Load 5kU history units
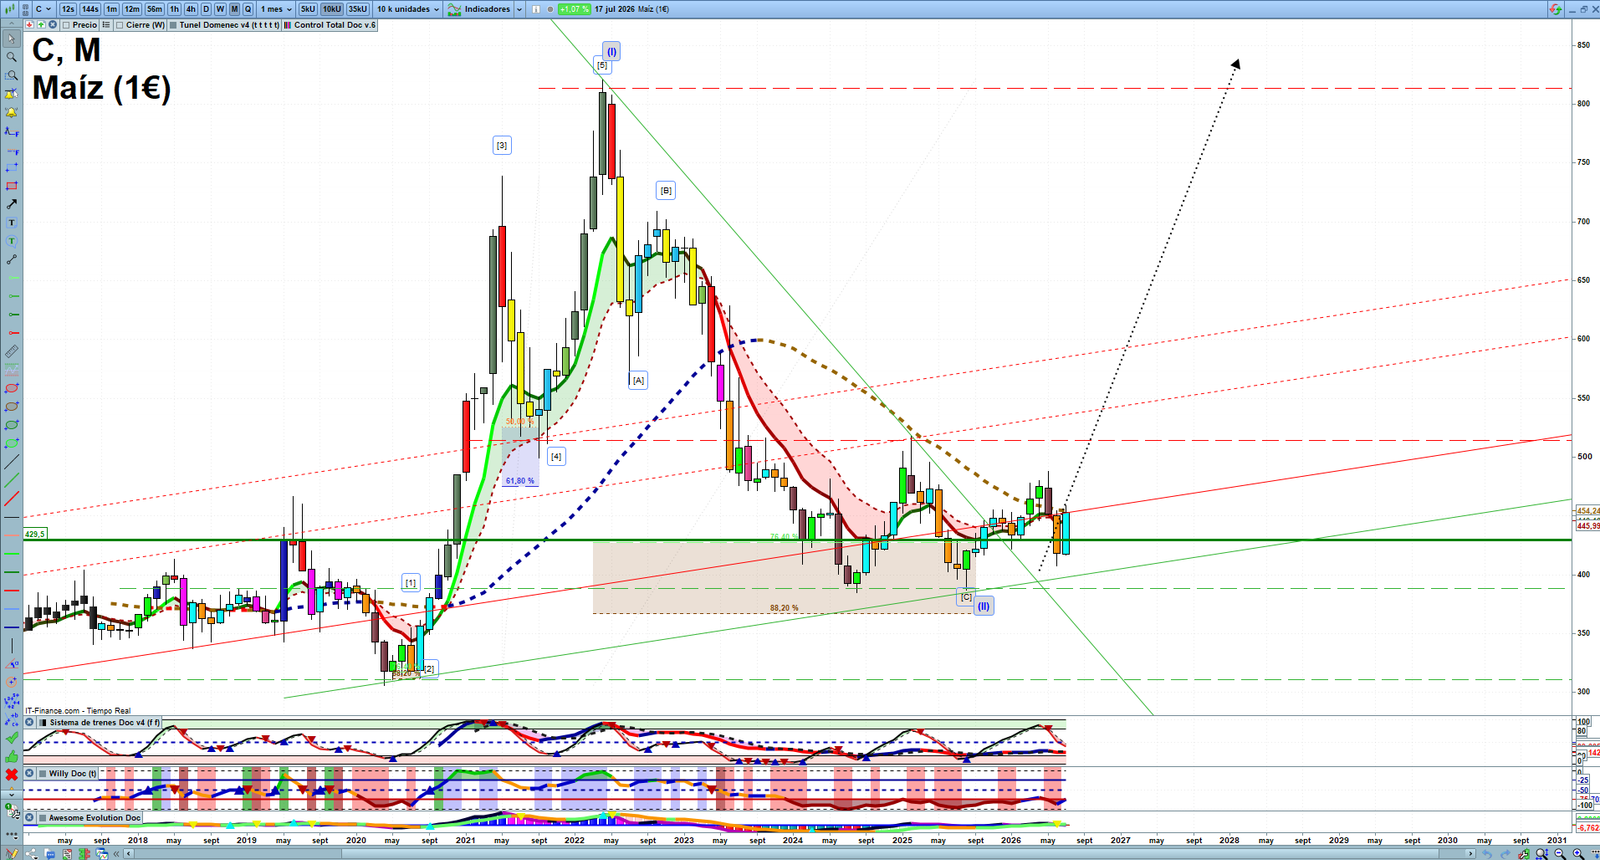Screen dimensions: 1600x860 click(x=308, y=9)
